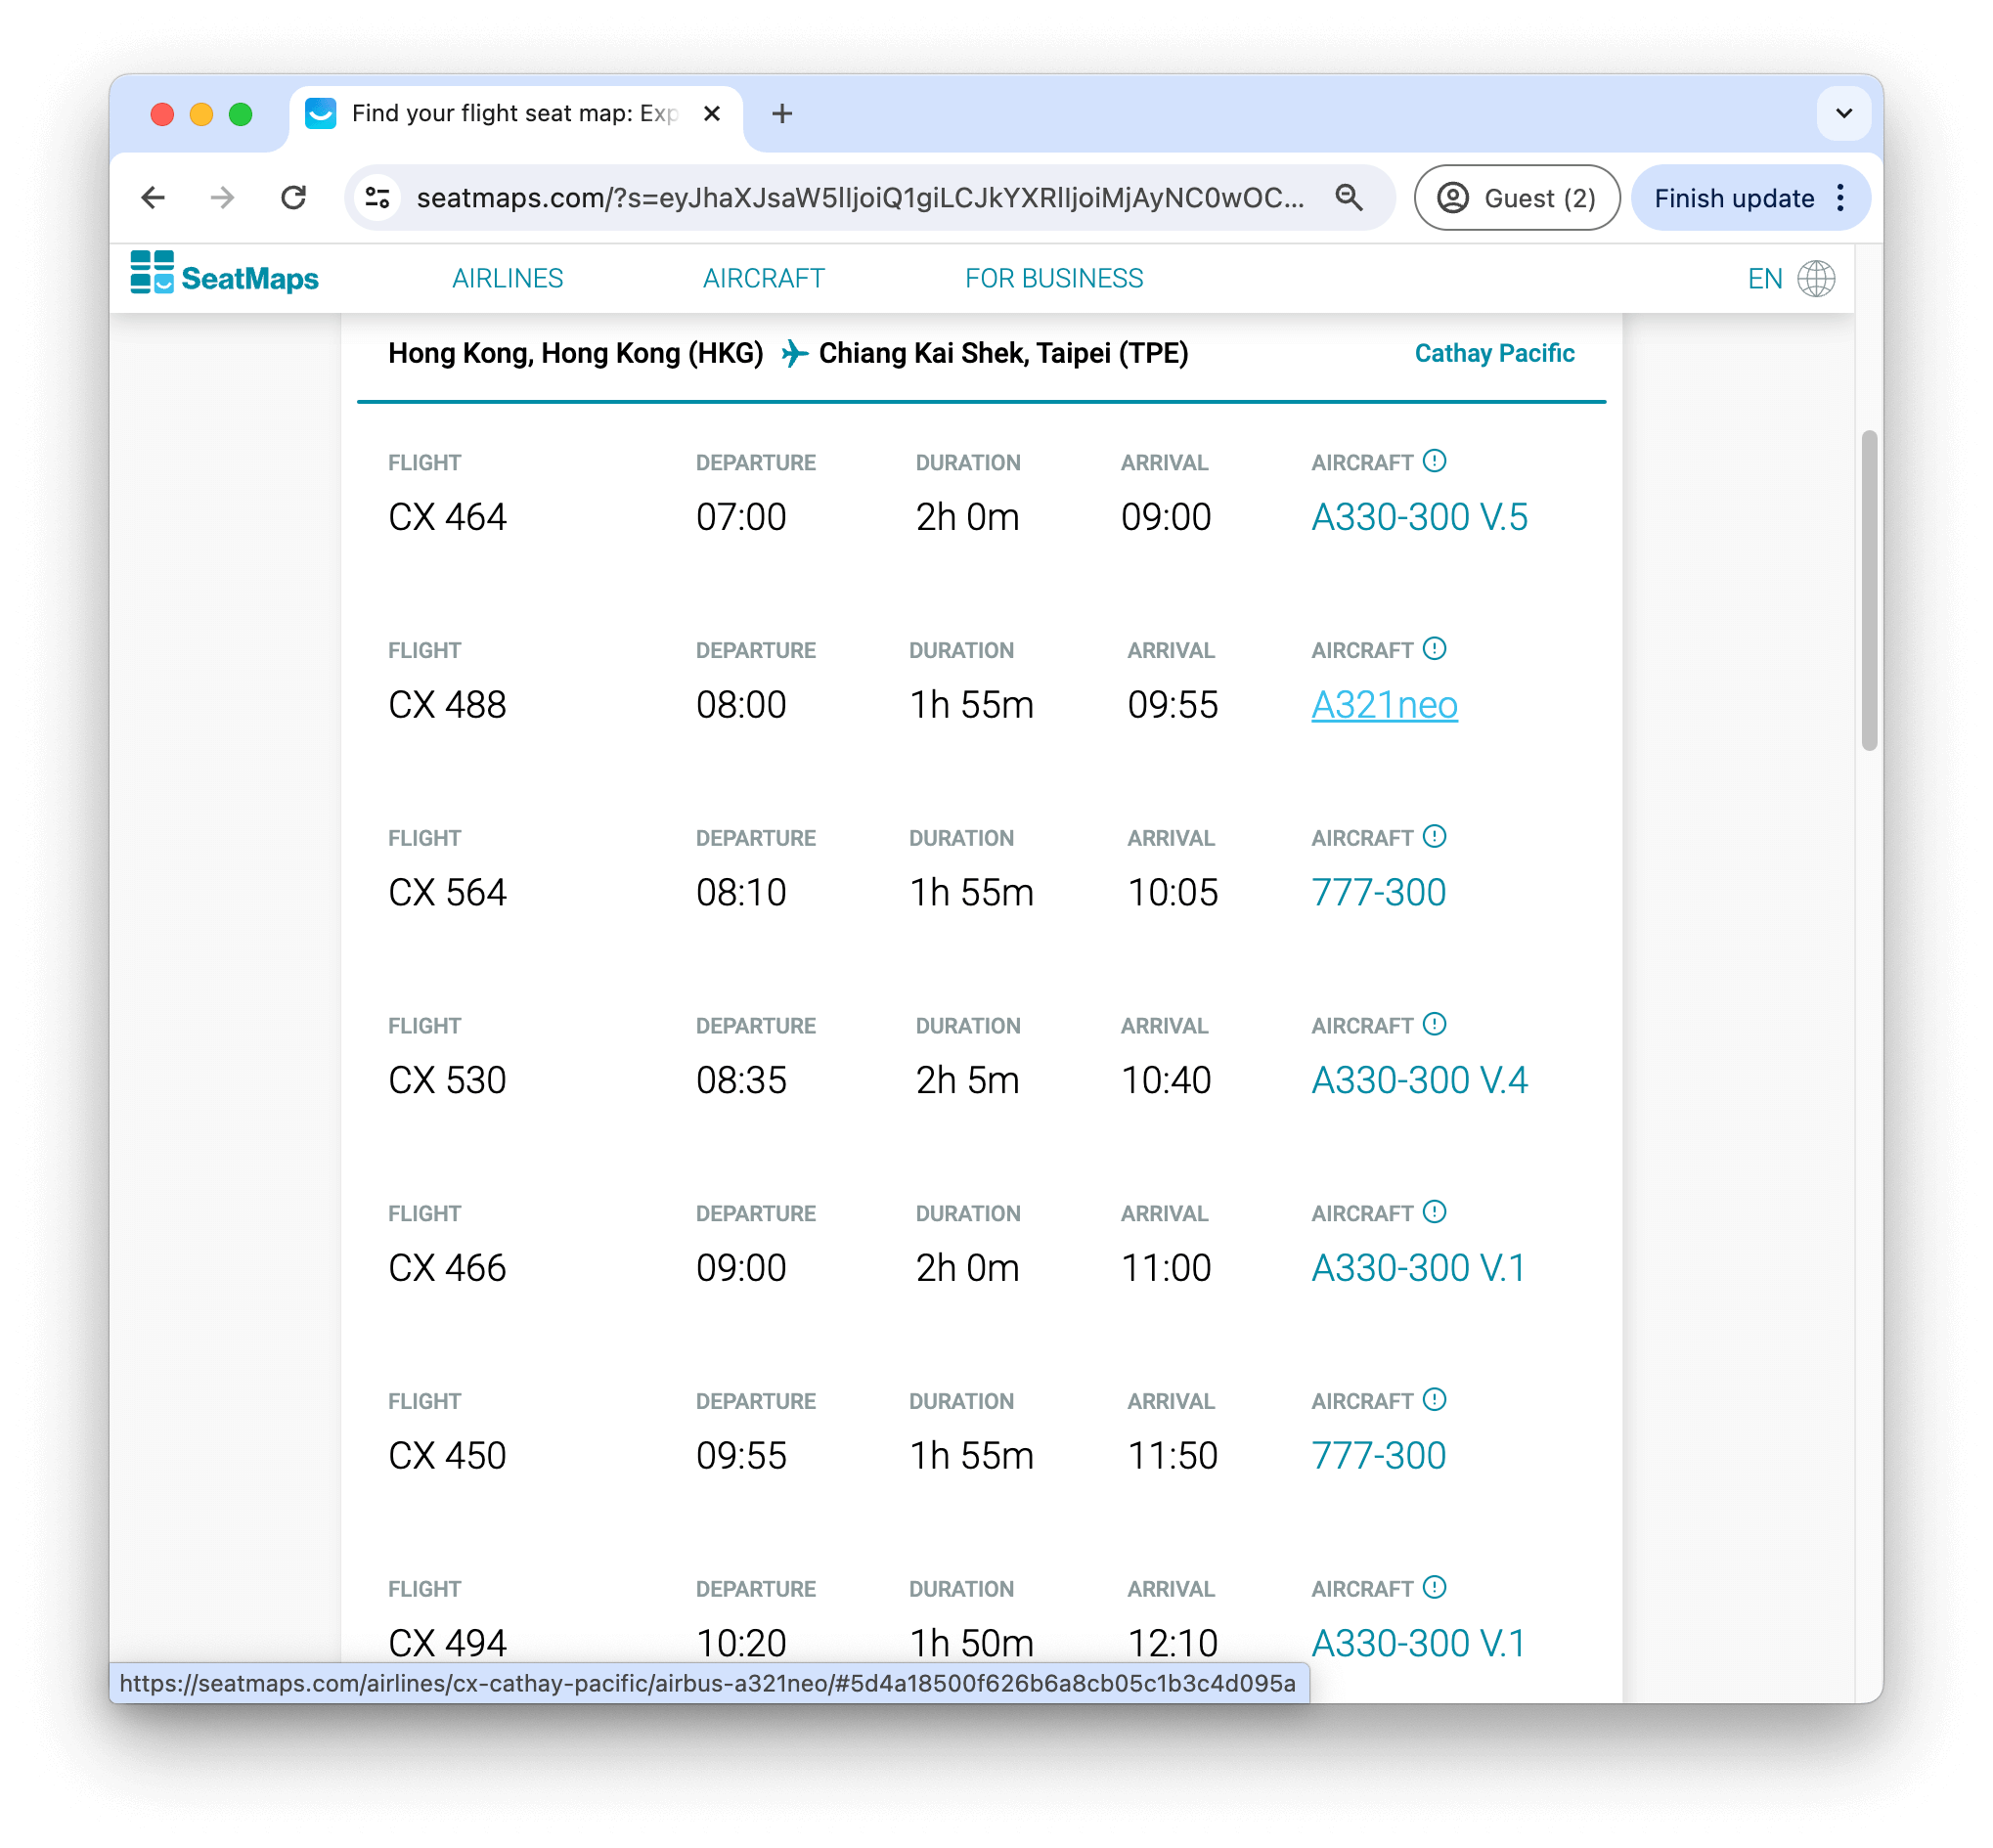This screenshot has height=1848, width=1993.
Task: Close the seat map browser tab
Action: 712,114
